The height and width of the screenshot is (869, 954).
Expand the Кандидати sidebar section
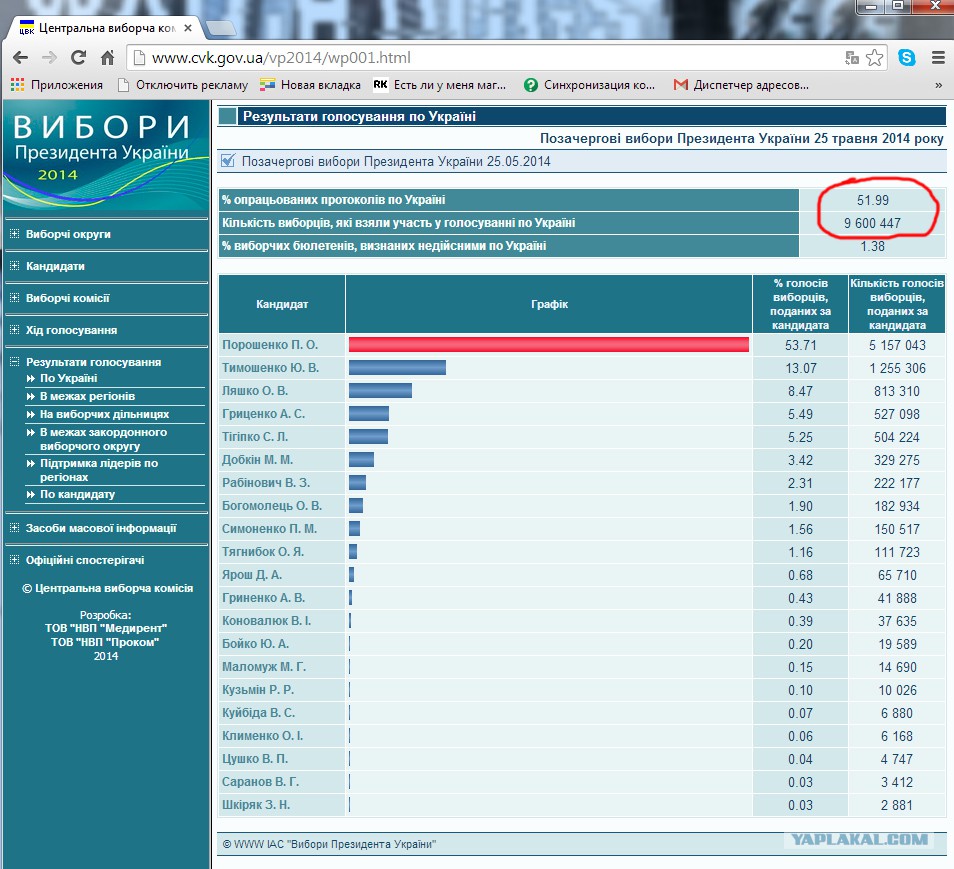[x=15, y=266]
